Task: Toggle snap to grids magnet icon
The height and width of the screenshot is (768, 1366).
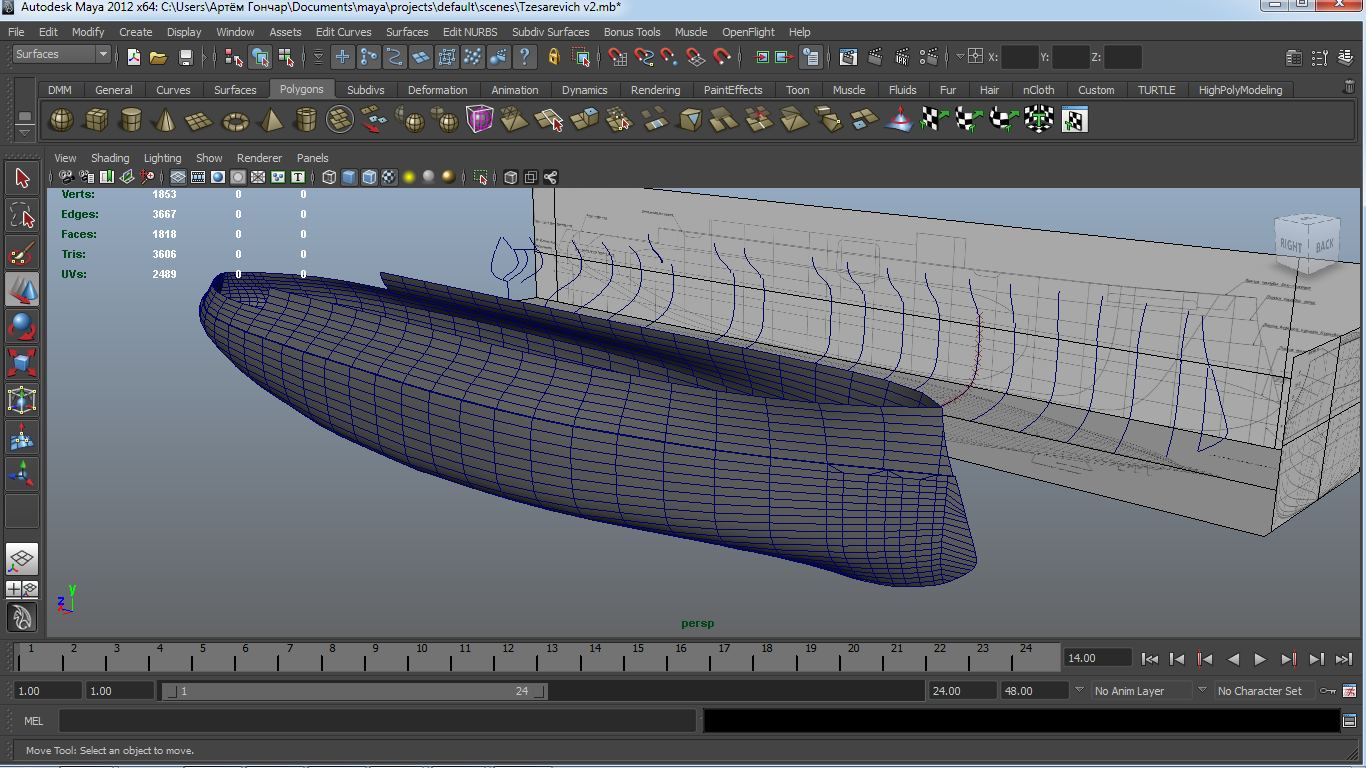Action: click(x=618, y=57)
